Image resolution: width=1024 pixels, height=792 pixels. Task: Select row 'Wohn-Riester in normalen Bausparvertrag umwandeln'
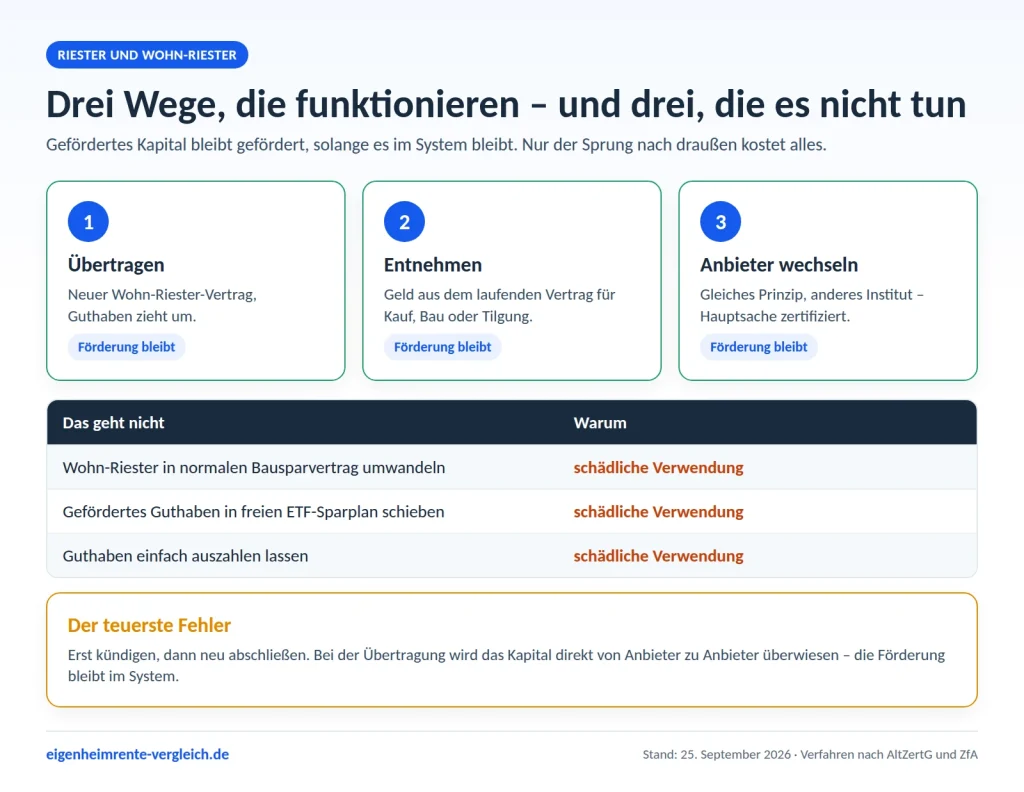(x=512, y=467)
